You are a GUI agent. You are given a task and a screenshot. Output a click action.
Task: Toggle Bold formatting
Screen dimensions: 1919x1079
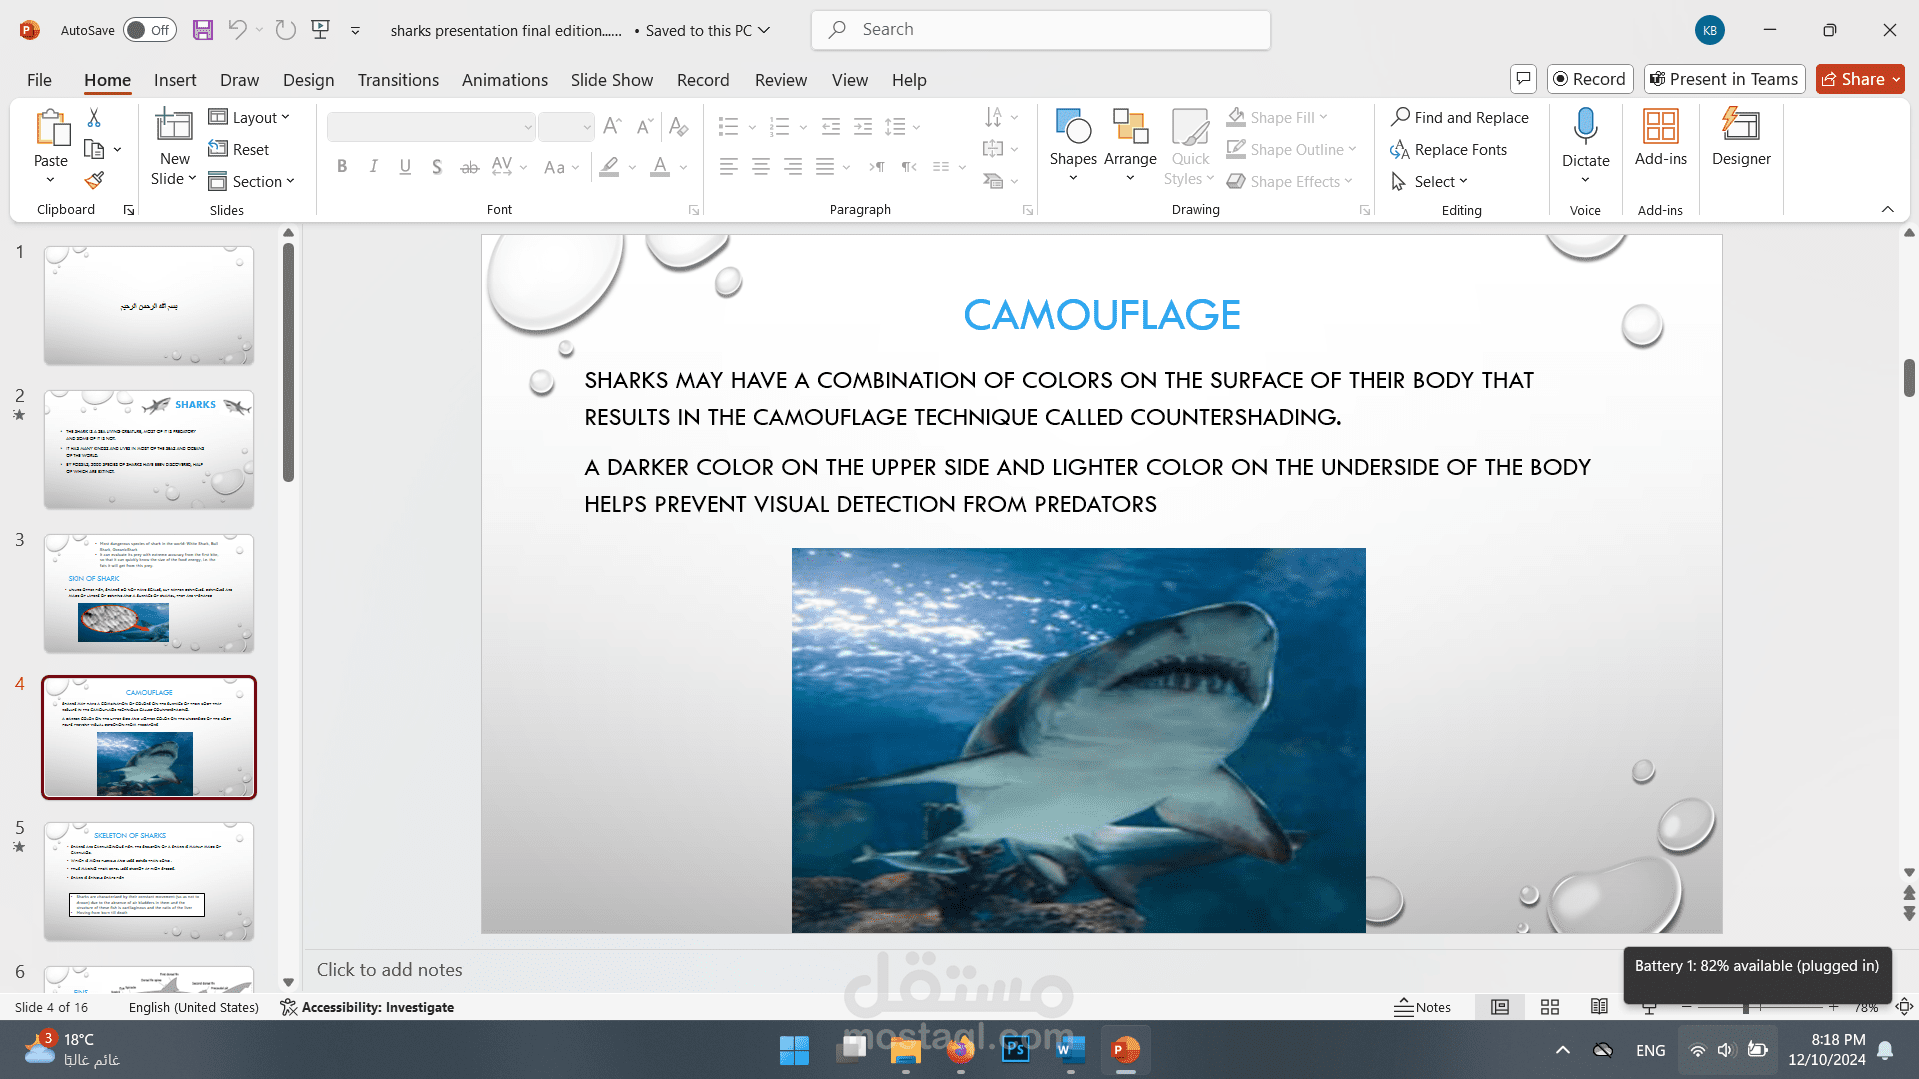(342, 167)
